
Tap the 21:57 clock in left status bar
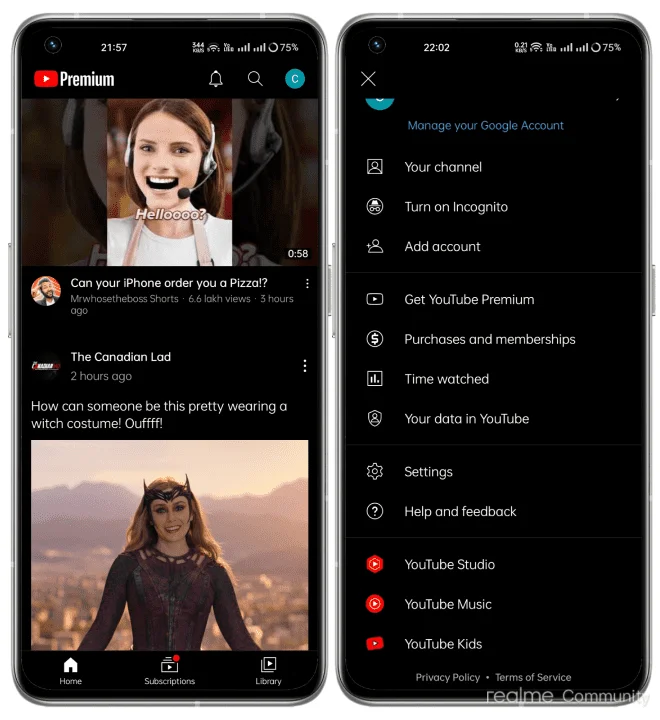point(114,47)
